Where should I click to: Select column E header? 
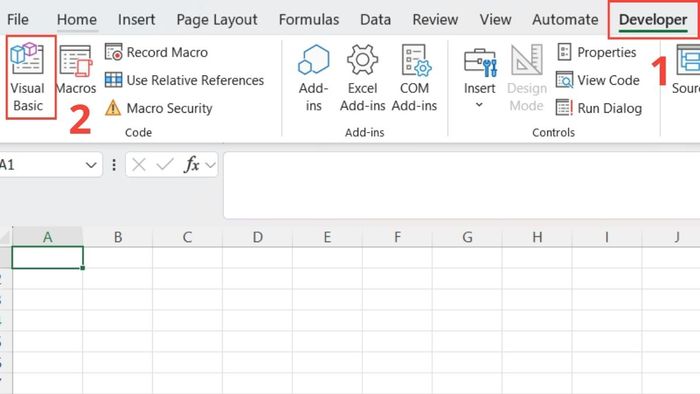tap(327, 237)
